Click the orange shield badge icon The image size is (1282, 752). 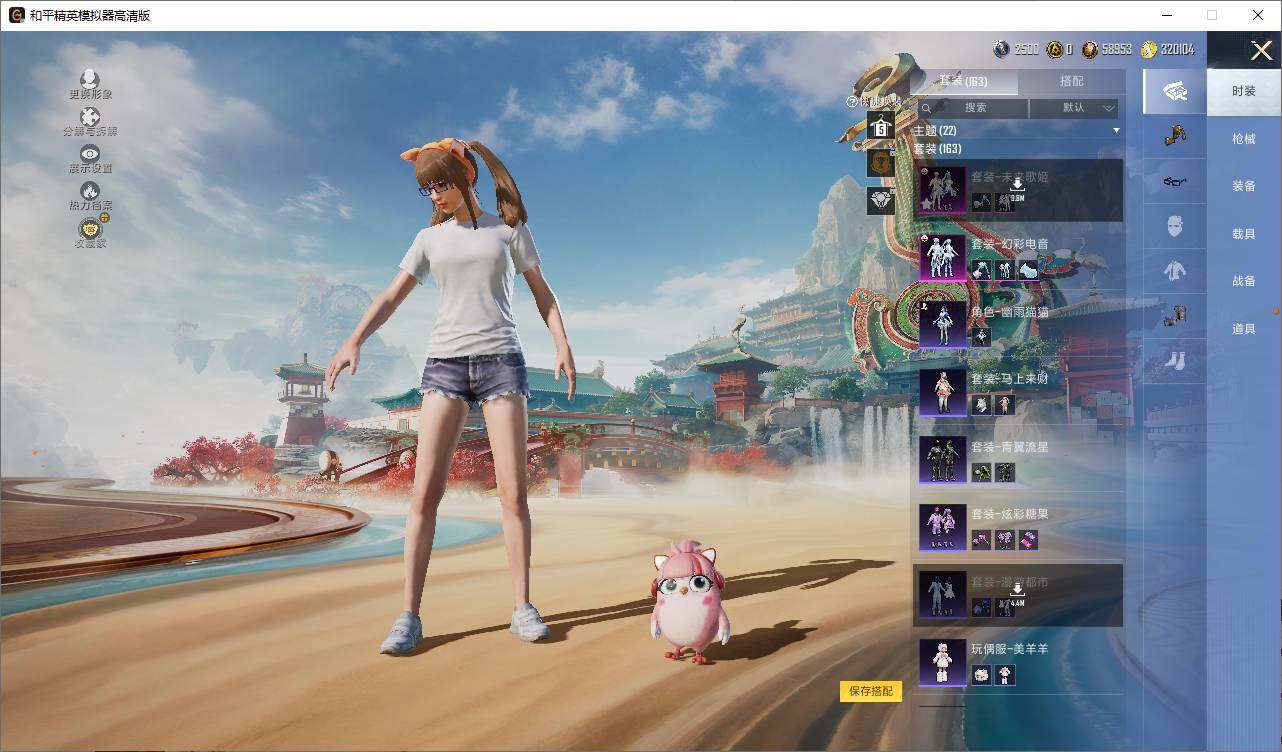pos(881,163)
